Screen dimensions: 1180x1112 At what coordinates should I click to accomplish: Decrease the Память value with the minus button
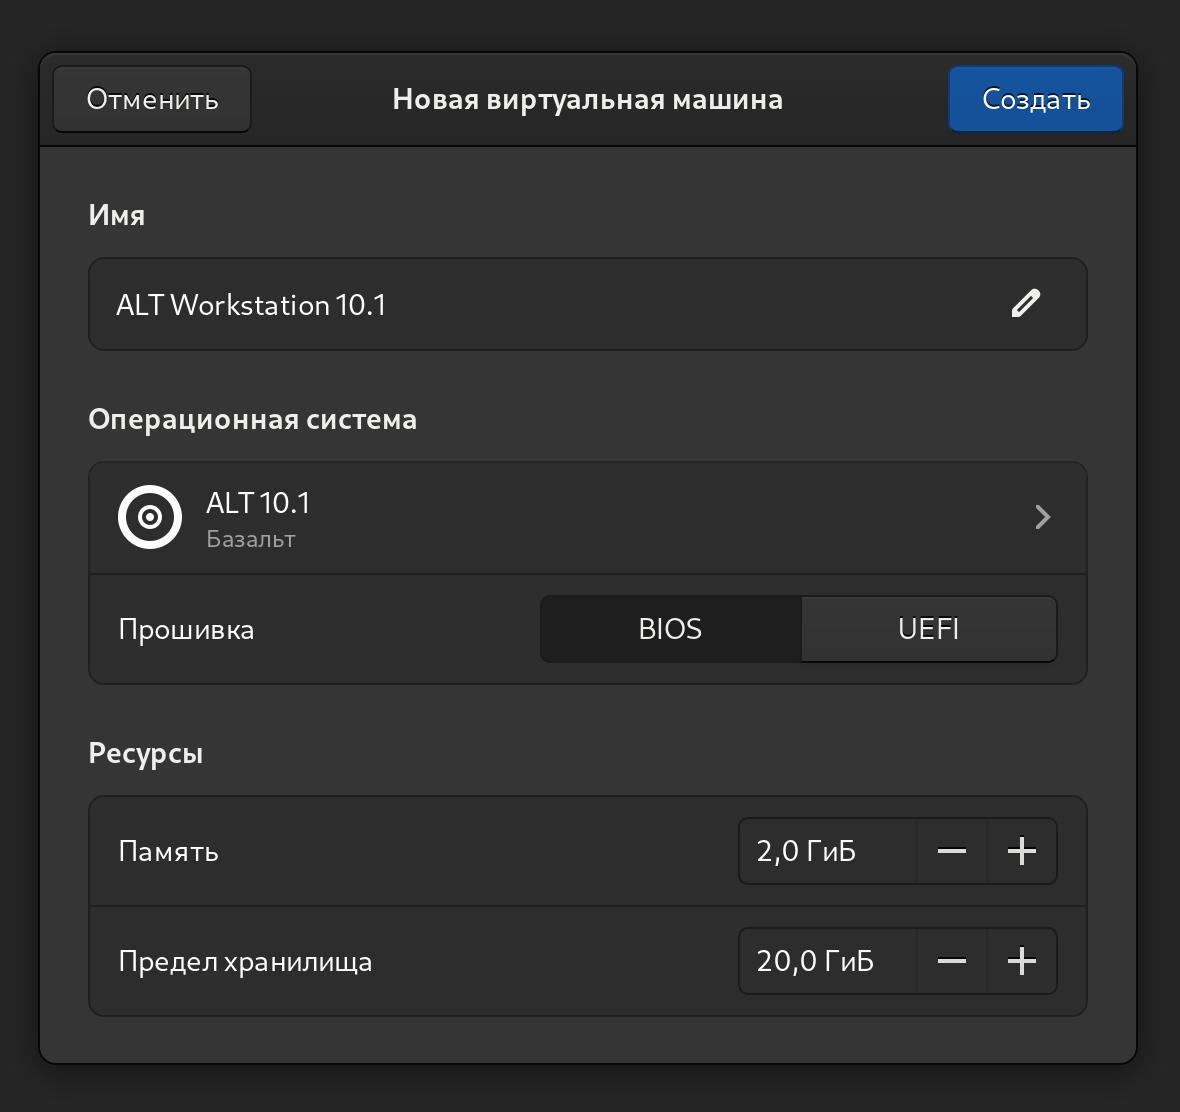(x=952, y=851)
